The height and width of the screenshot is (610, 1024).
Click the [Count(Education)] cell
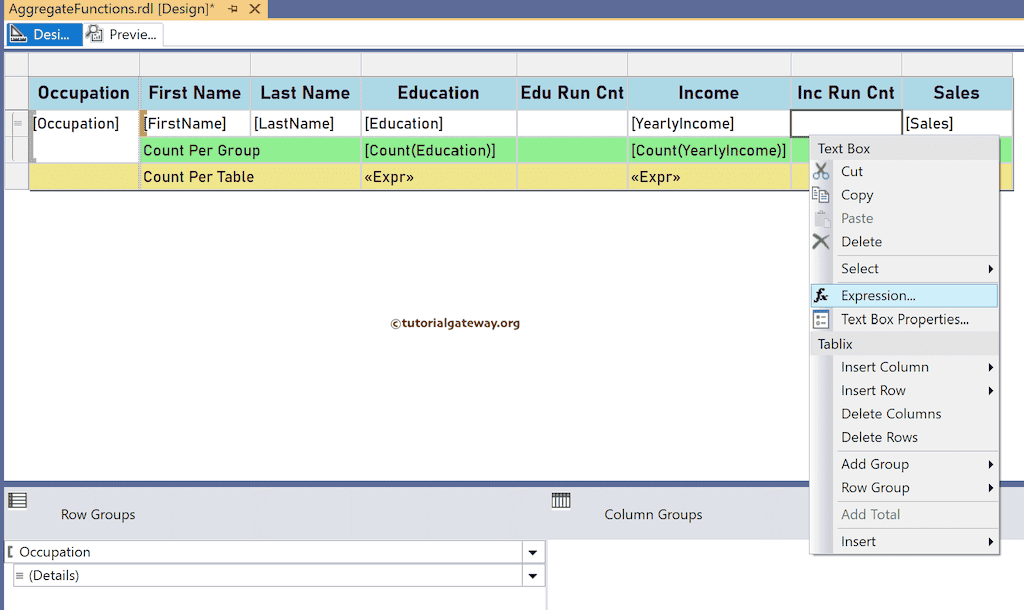coord(439,150)
